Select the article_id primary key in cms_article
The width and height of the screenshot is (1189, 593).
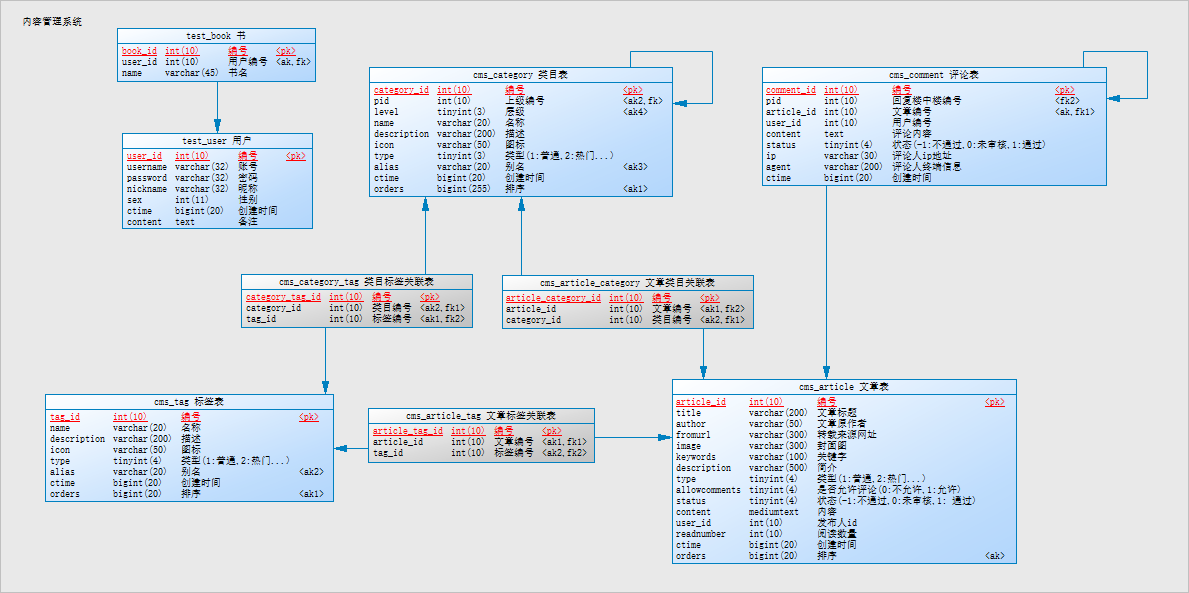tap(844, 402)
